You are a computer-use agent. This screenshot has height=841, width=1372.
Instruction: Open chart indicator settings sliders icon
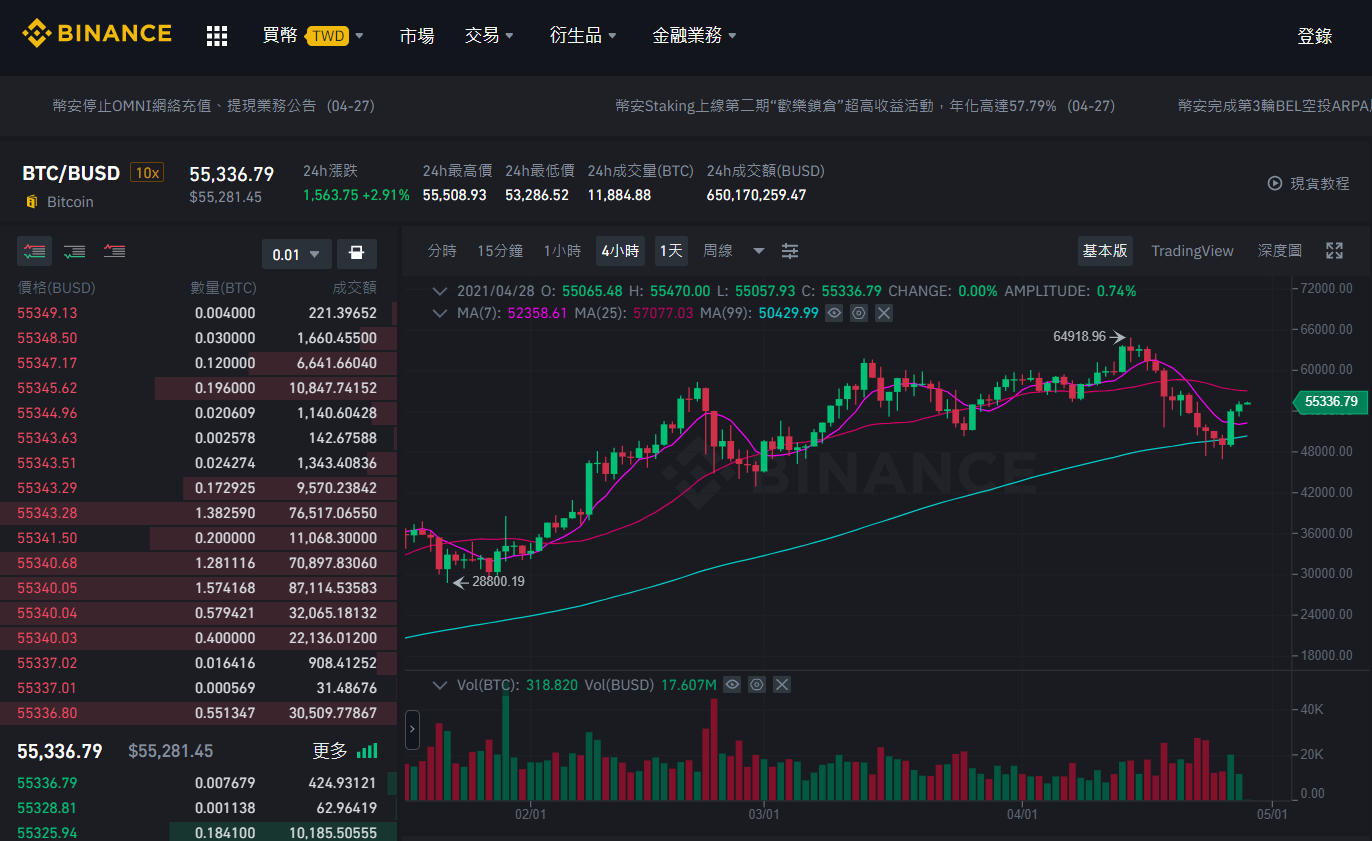click(x=790, y=251)
